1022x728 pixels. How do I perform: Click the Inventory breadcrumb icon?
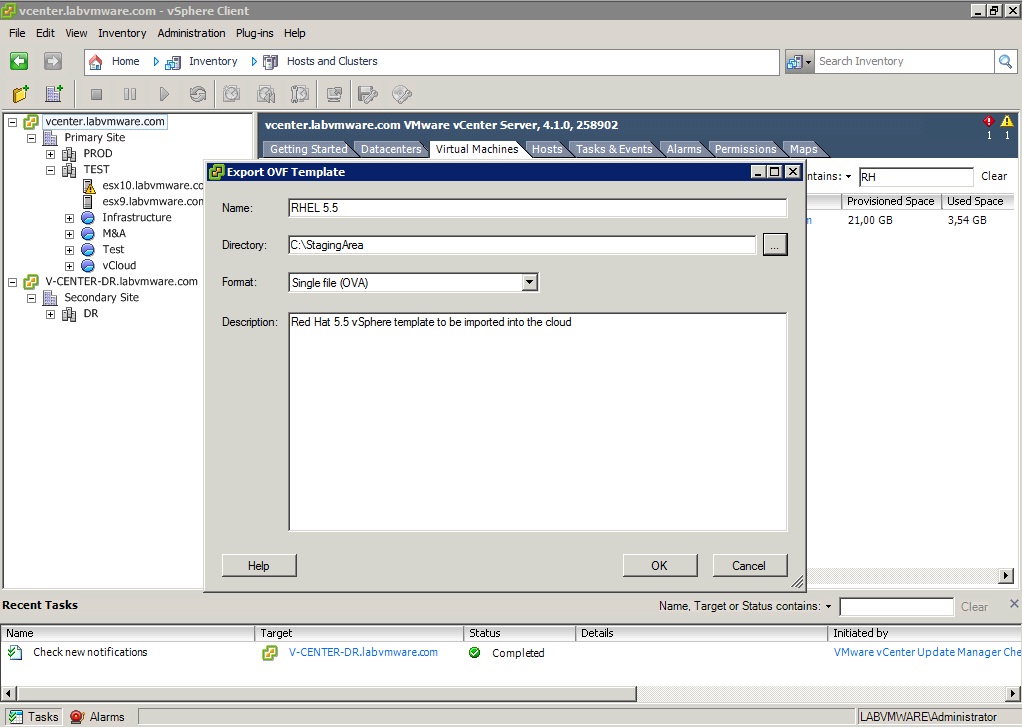(x=173, y=62)
